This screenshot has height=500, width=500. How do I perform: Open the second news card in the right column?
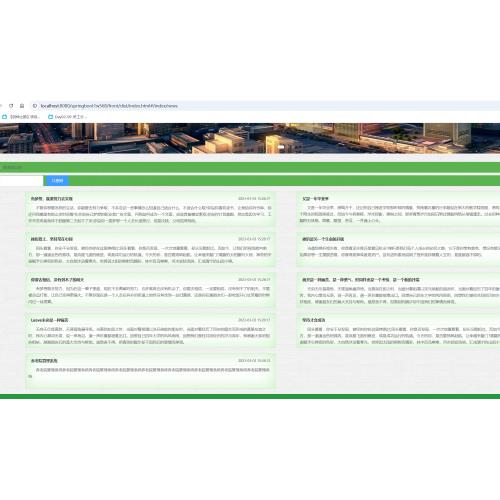[398, 250]
